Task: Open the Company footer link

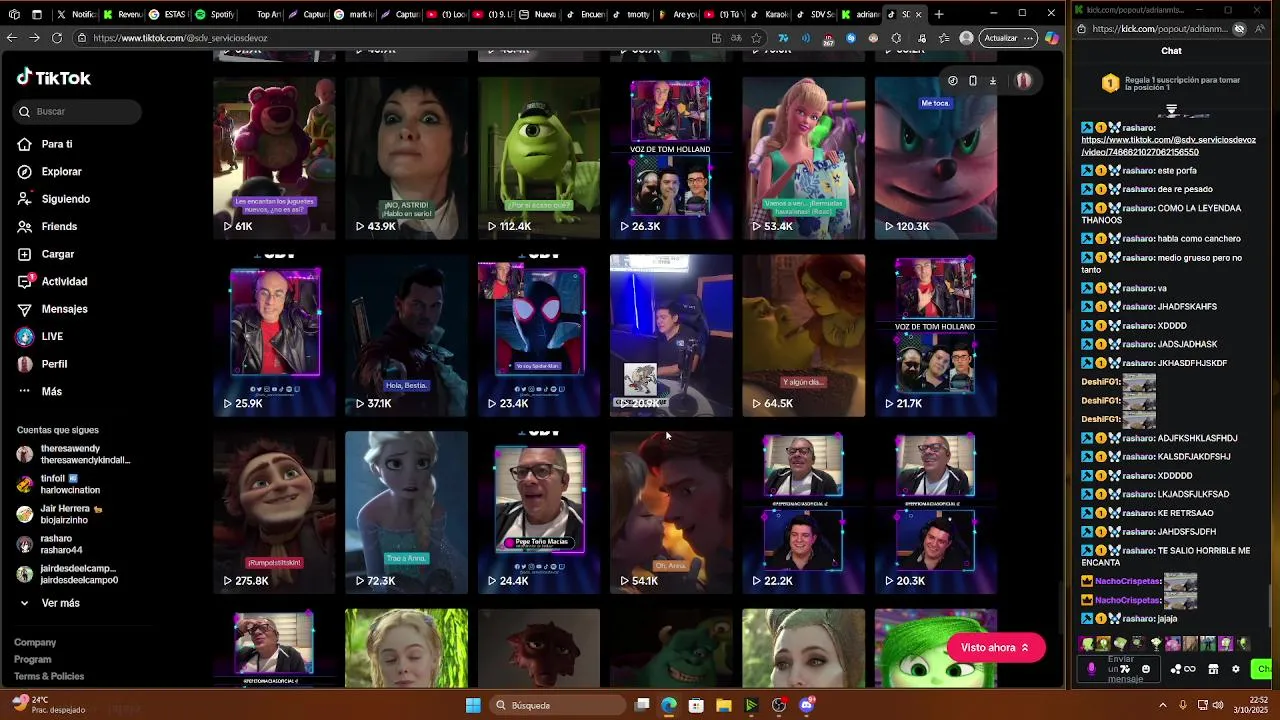Action: click(x=35, y=642)
